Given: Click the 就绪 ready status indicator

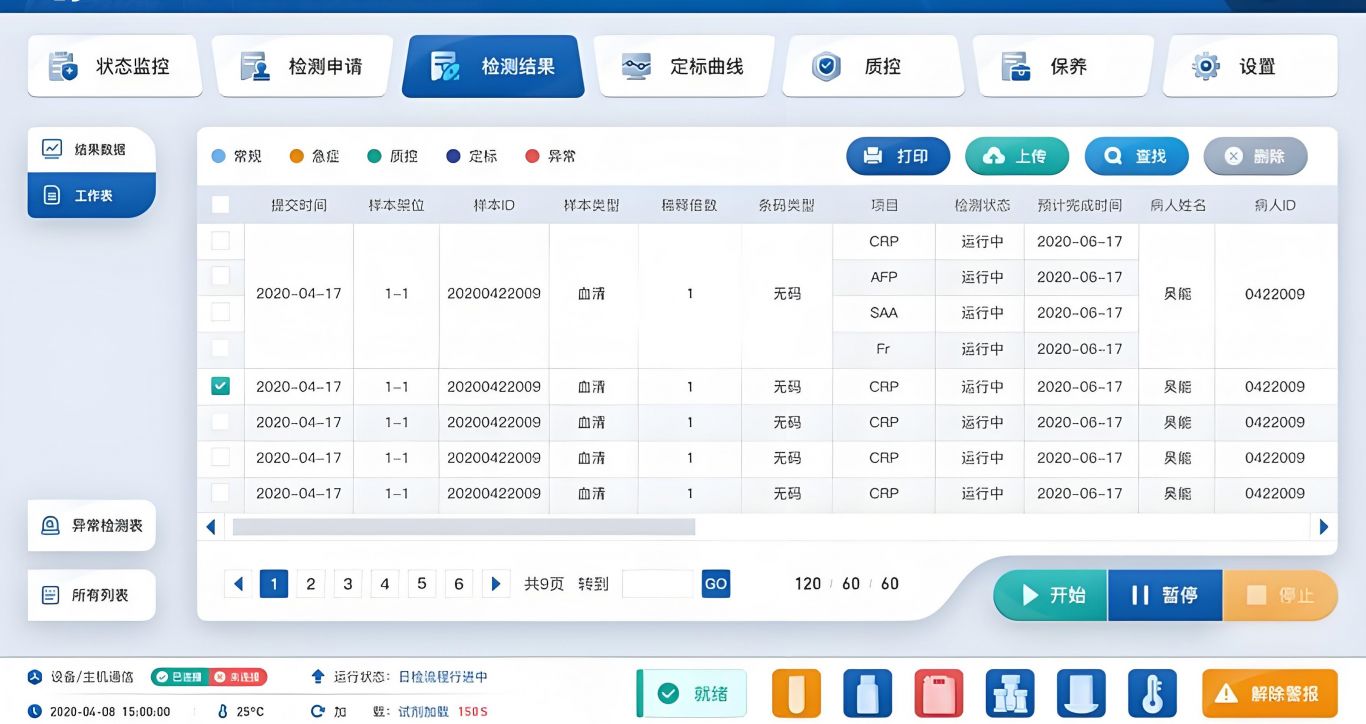Looking at the screenshot, I should (692, 694).
